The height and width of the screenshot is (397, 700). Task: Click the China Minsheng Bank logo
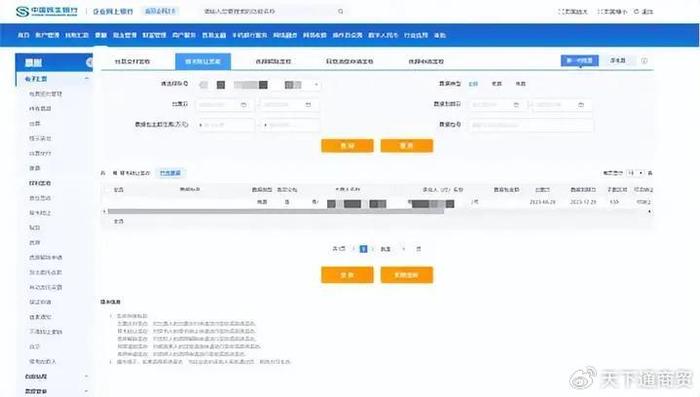[x=46, y=12]
